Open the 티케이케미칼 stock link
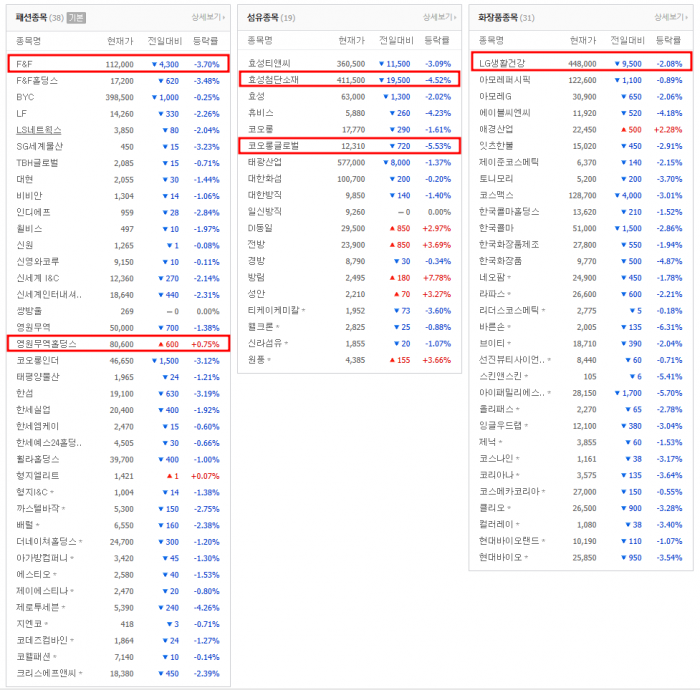The image size is (700, 690). click(x=273, y=310)
